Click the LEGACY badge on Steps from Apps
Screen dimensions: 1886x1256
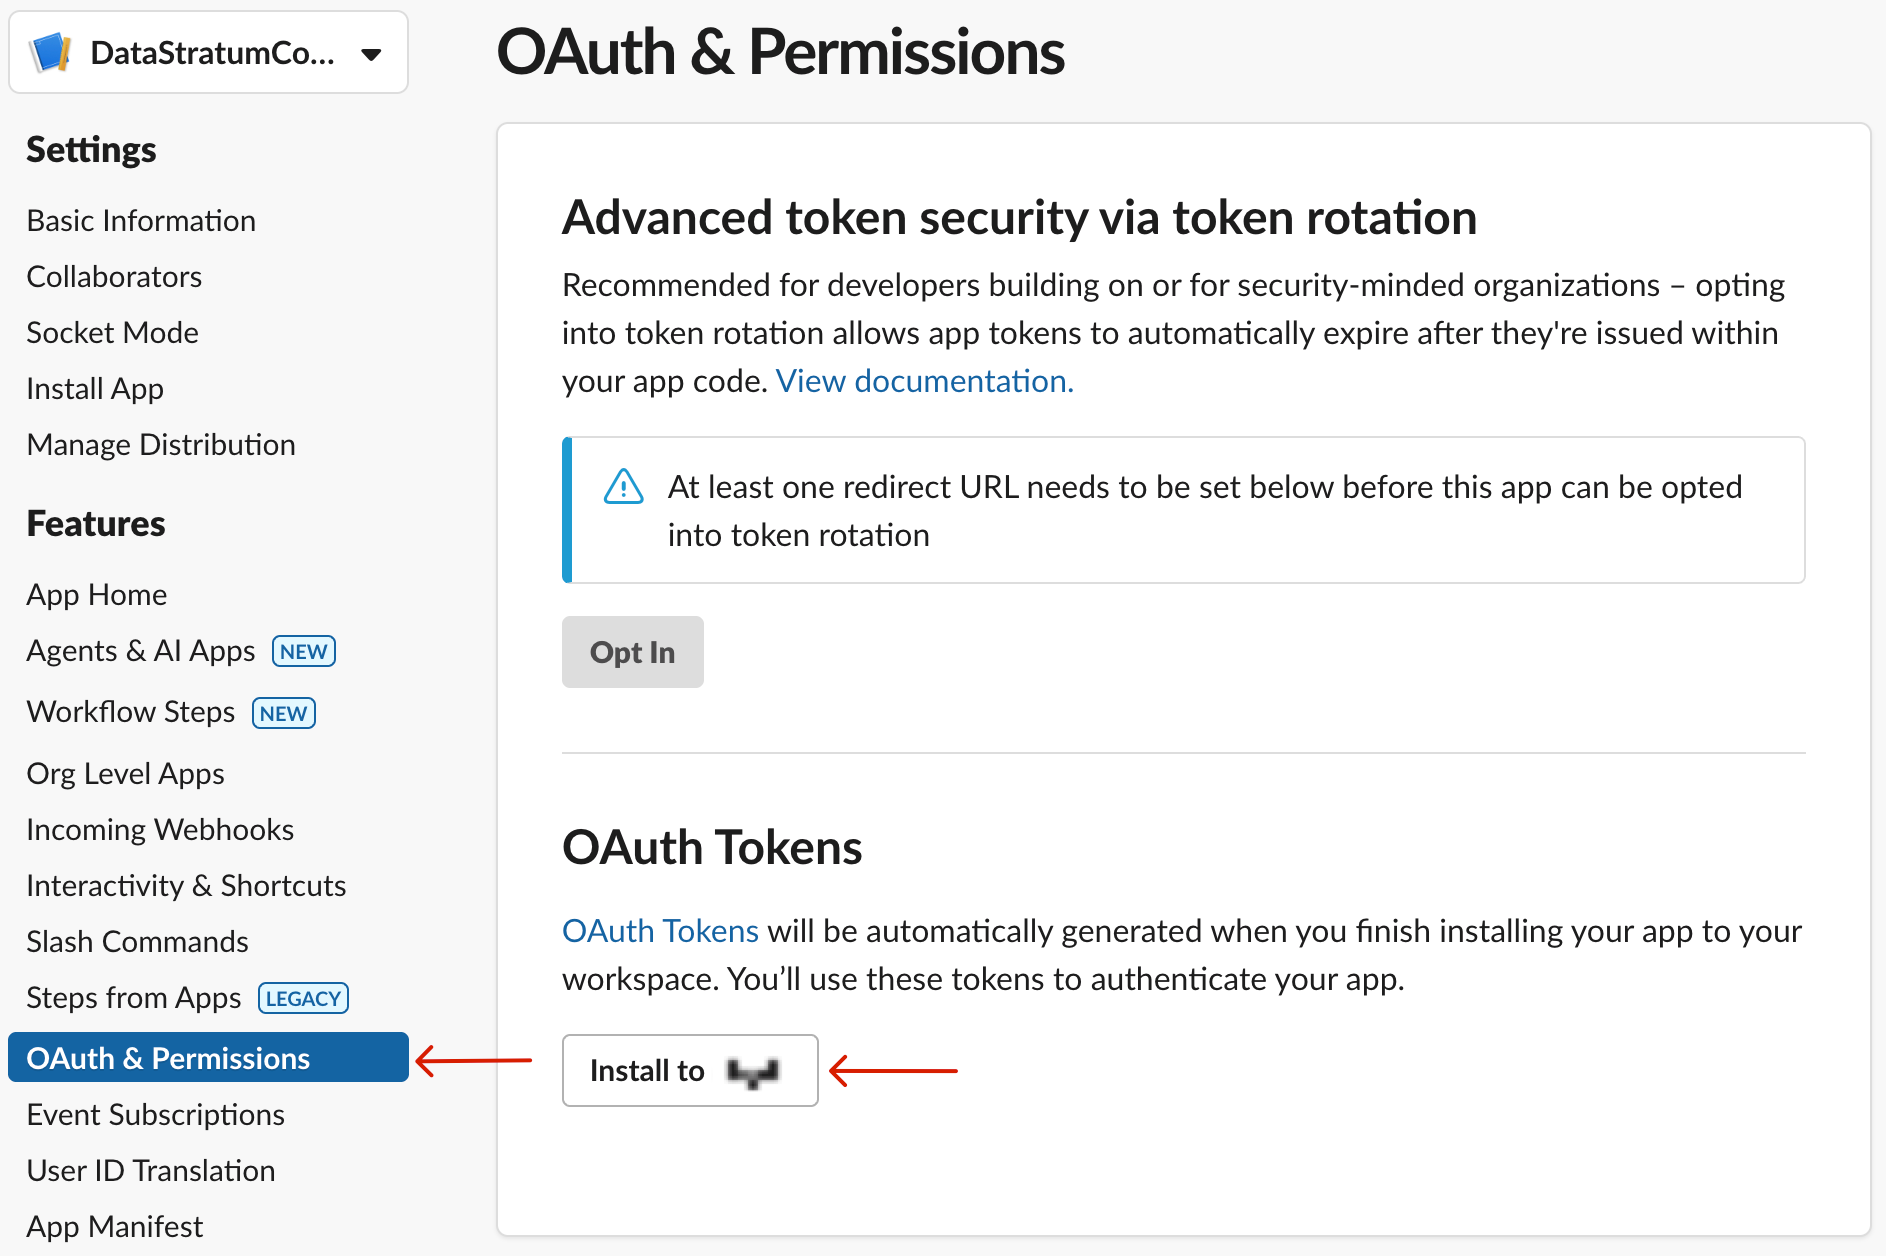[x=303, y=997]
